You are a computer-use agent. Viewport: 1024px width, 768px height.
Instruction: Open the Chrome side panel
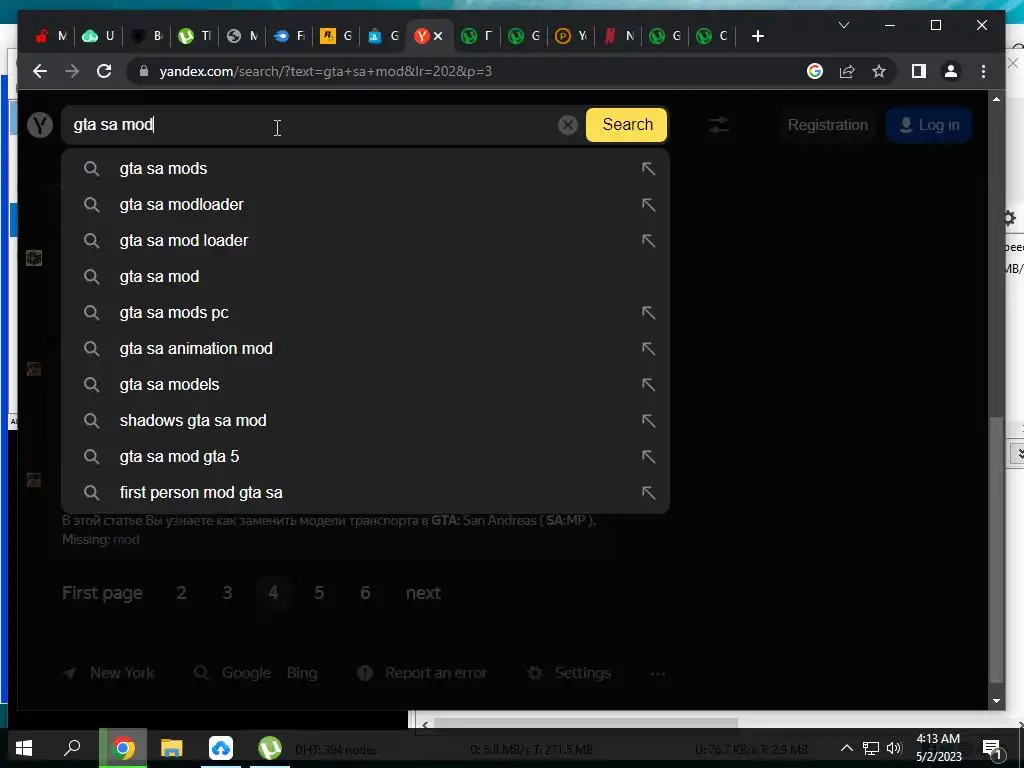pyautogui.click(x=919, y=71)
